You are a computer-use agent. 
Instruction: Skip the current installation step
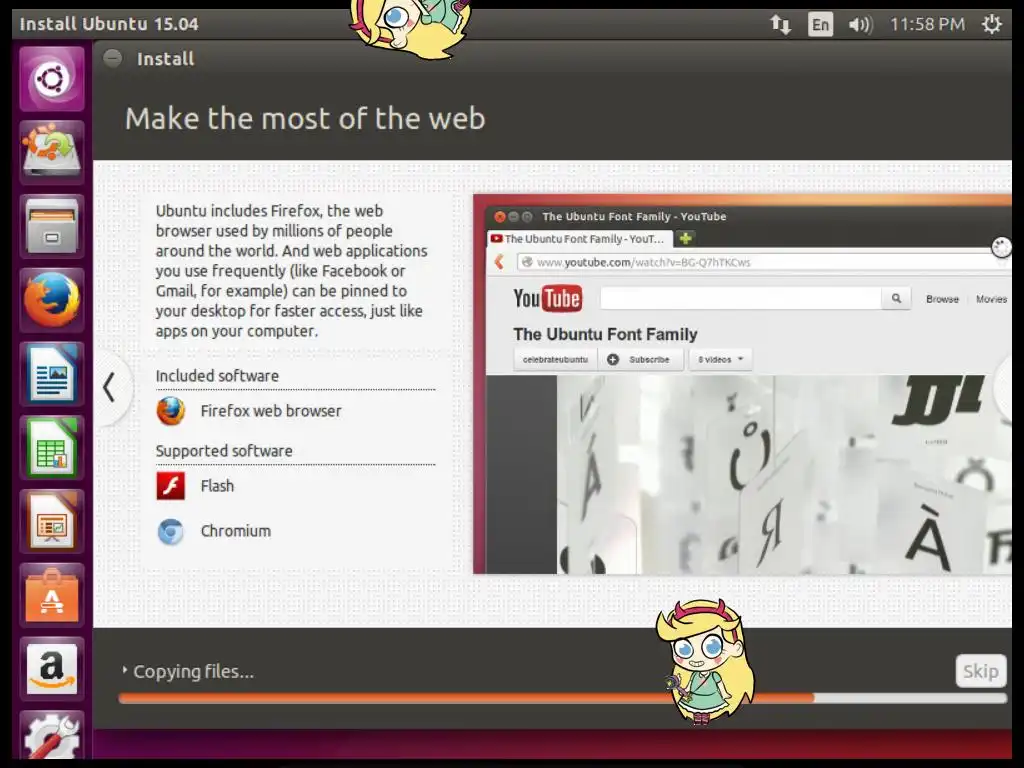(x=980, y=671)
